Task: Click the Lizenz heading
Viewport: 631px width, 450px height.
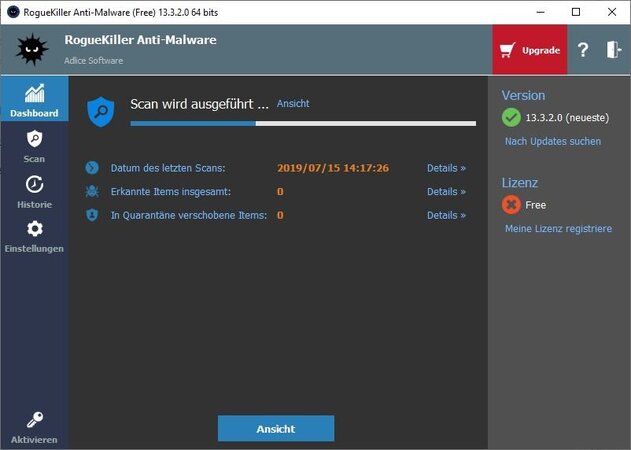Action: 520,183
